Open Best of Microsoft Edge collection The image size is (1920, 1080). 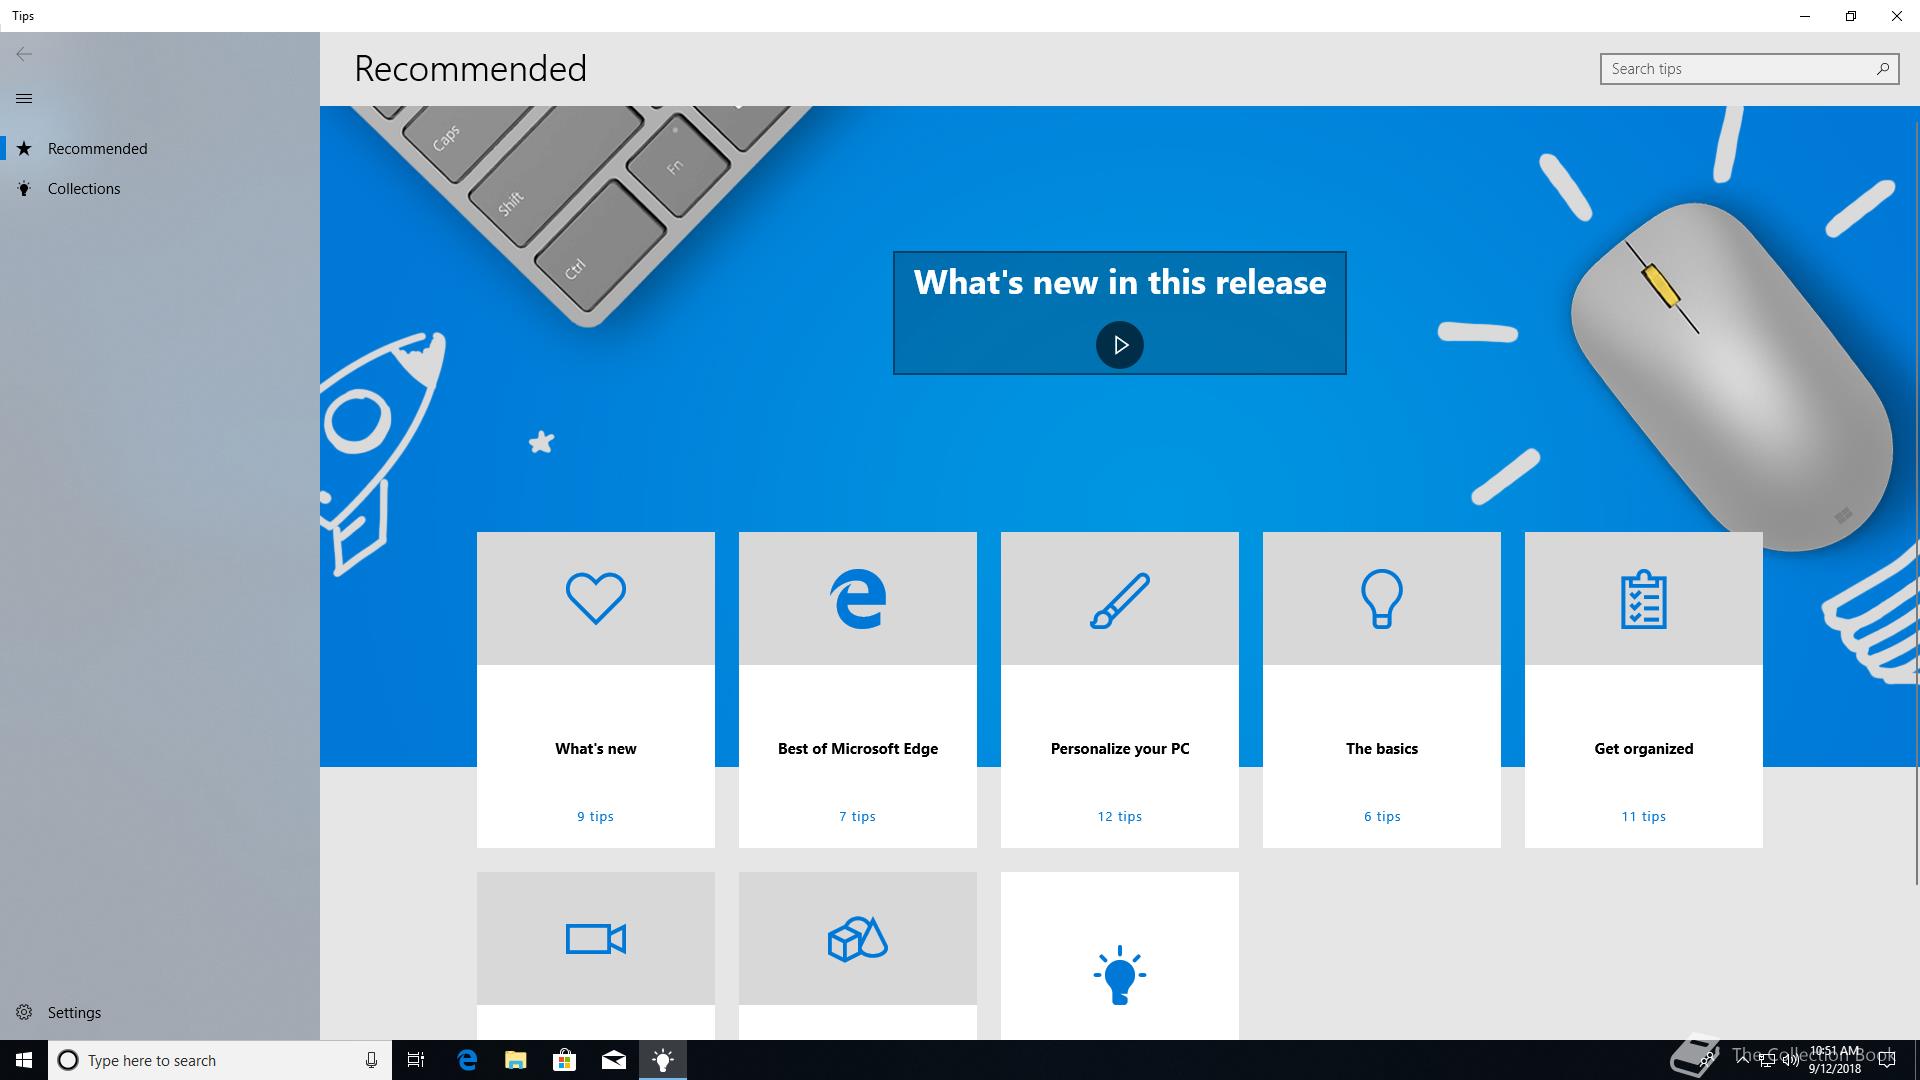(x=858, y=749)
